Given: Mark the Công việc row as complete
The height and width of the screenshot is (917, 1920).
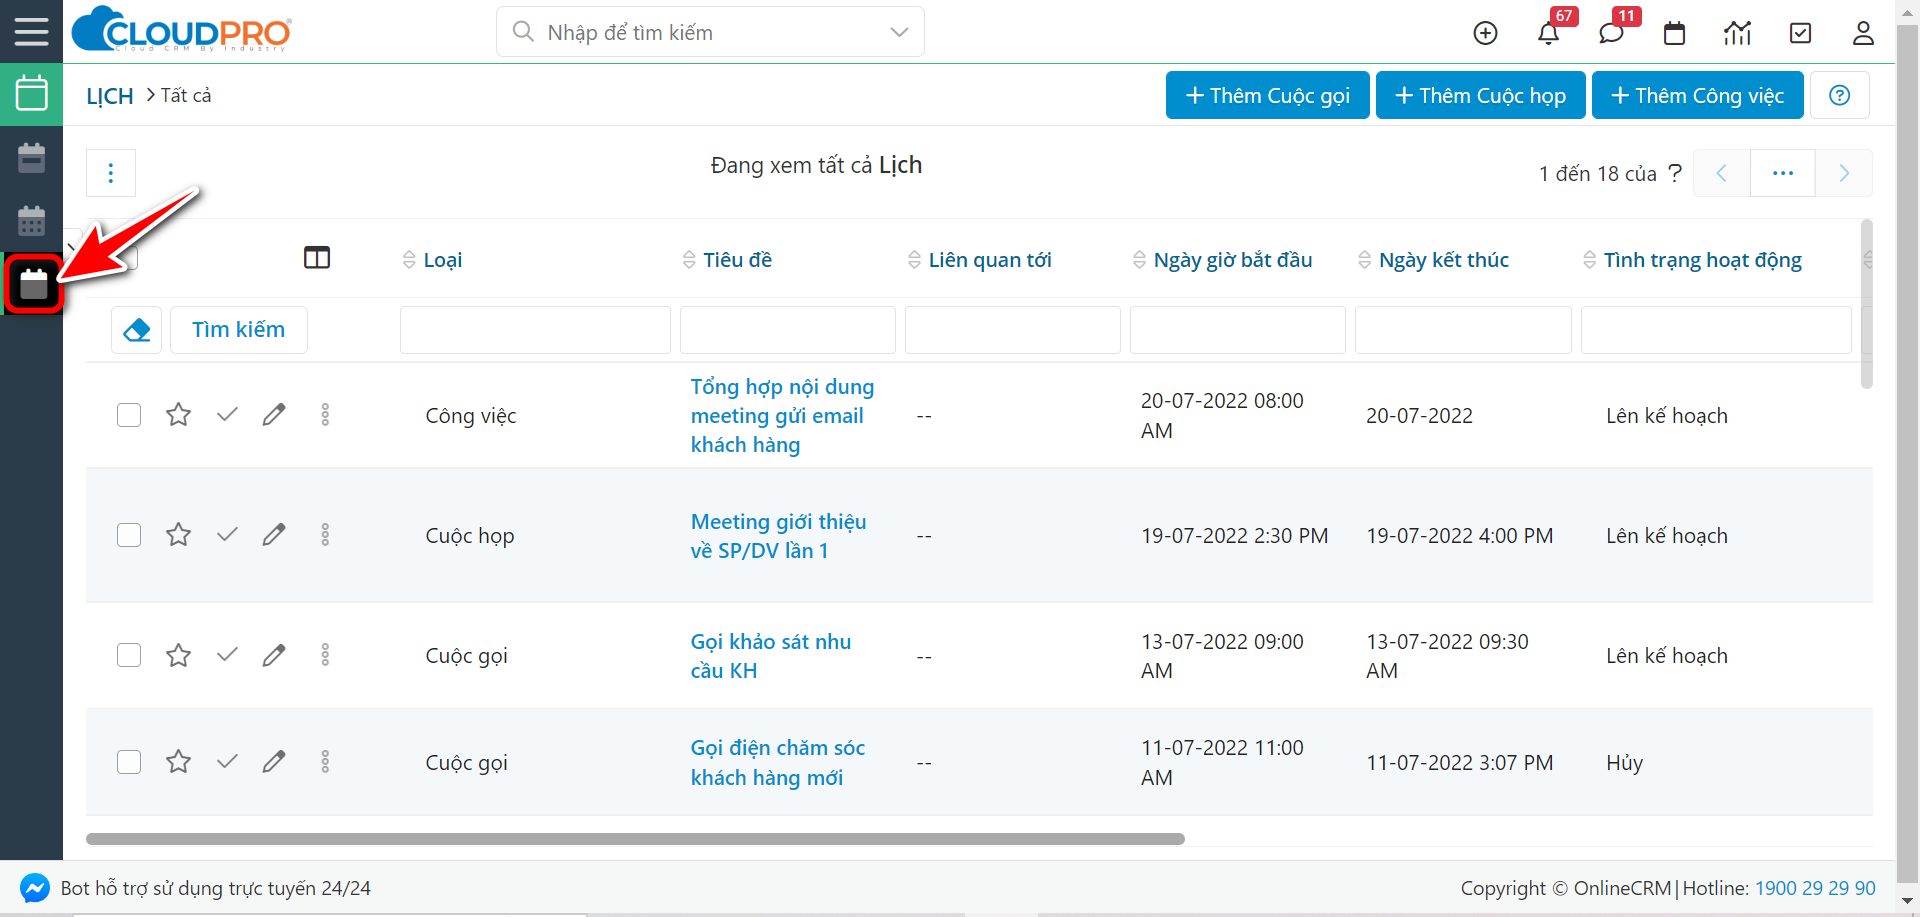Looking at the screenshot, I should coord(227,415).
